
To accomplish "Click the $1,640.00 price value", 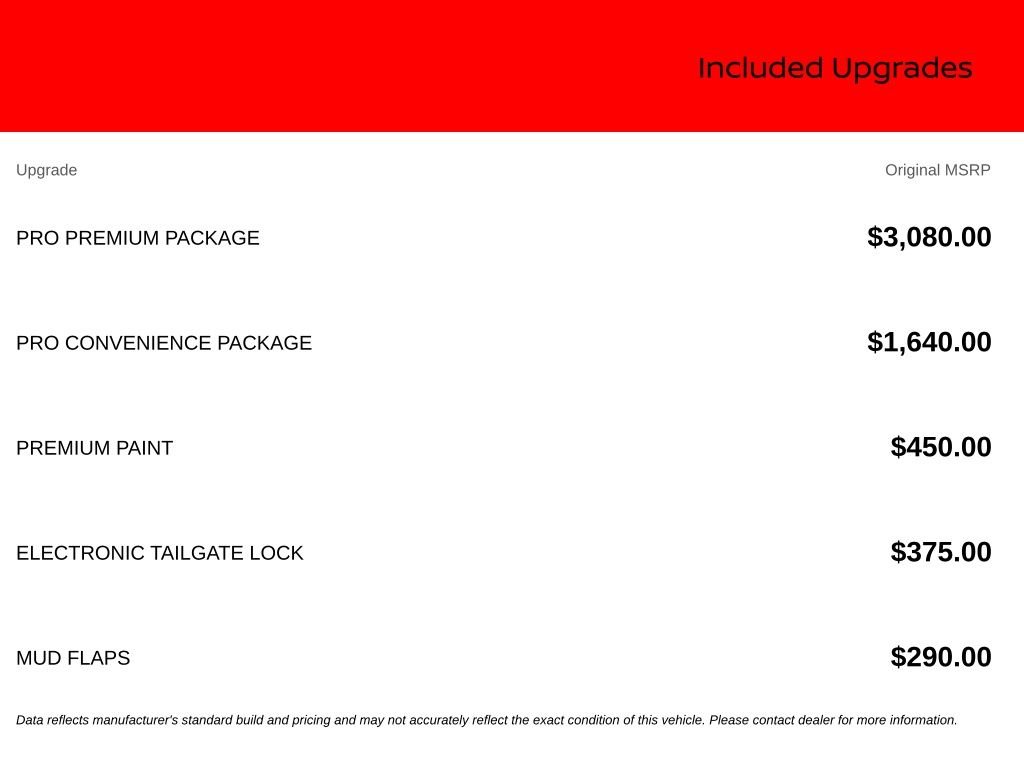I will click(x=929, y=342).
